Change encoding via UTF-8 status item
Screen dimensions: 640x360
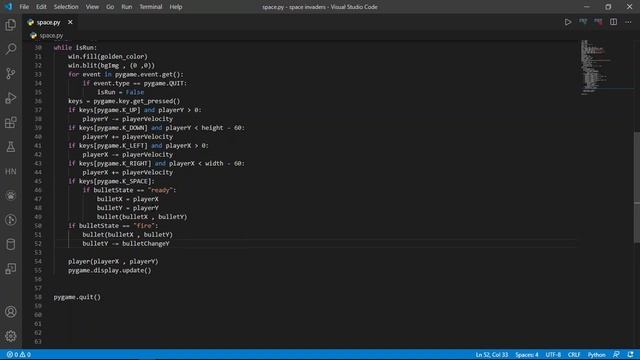553,354
